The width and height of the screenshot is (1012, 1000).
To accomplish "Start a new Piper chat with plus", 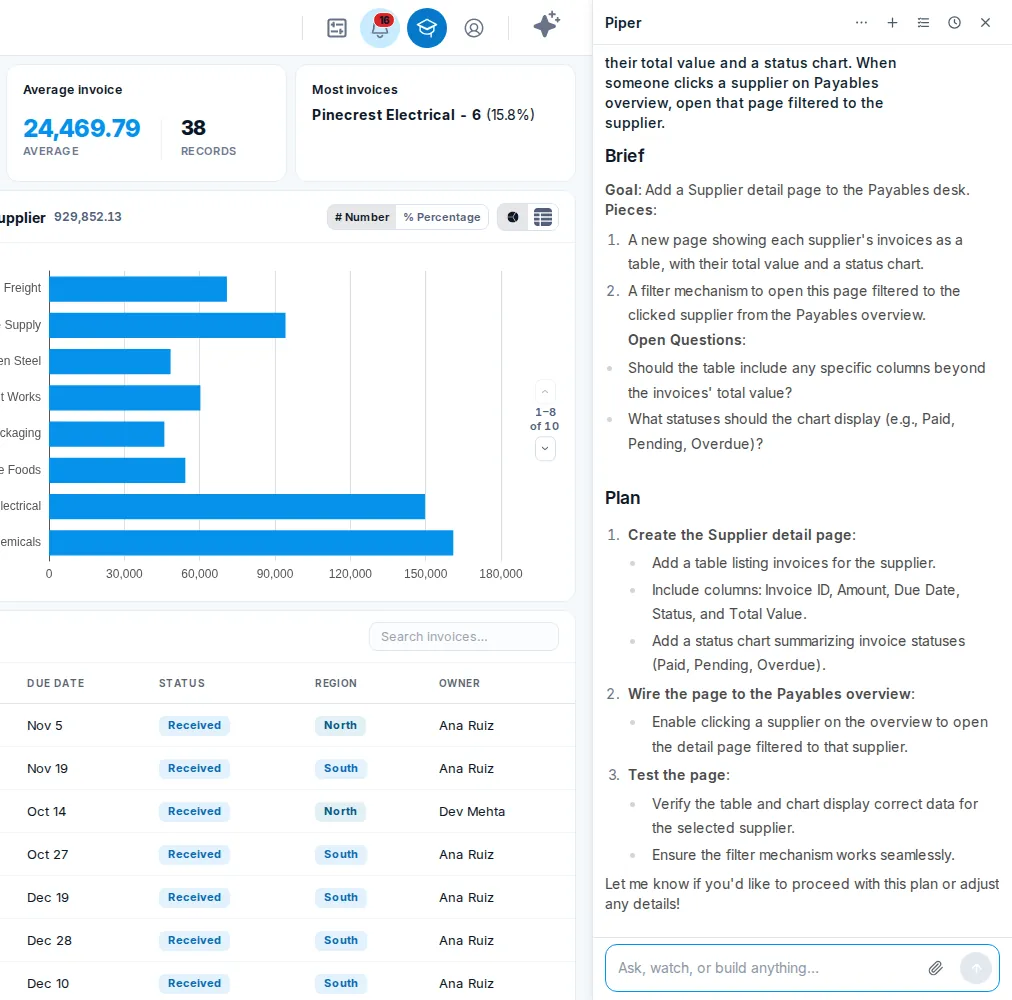I will point(892,23).
